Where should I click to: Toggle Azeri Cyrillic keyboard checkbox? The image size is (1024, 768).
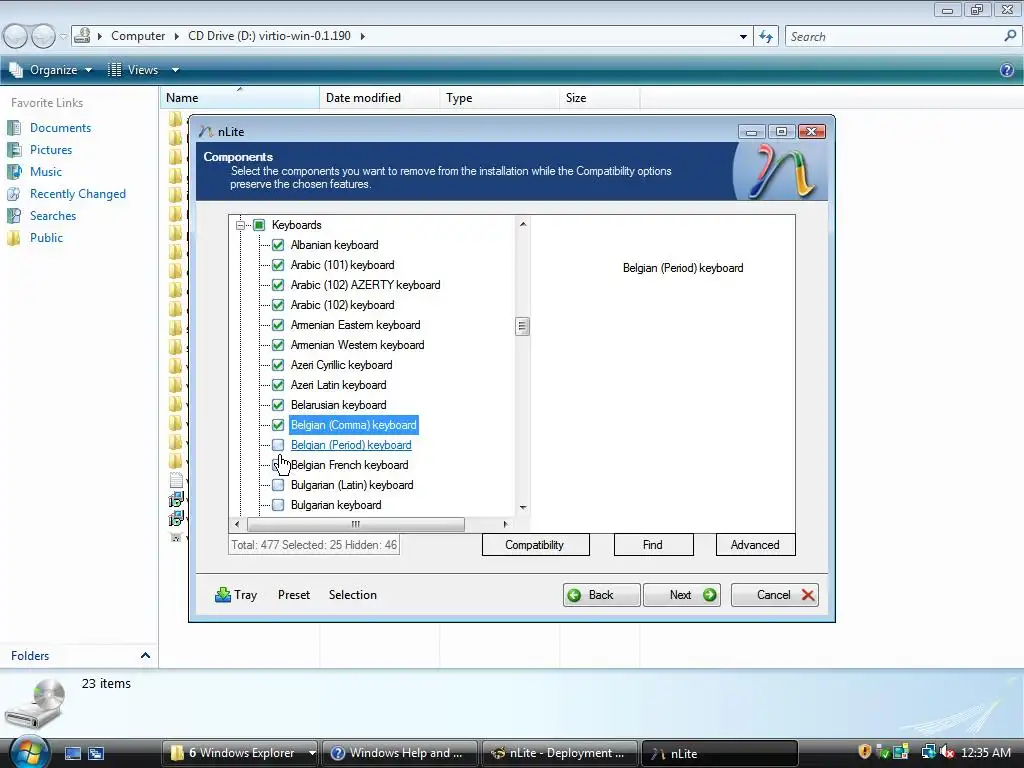pos(278,365)
